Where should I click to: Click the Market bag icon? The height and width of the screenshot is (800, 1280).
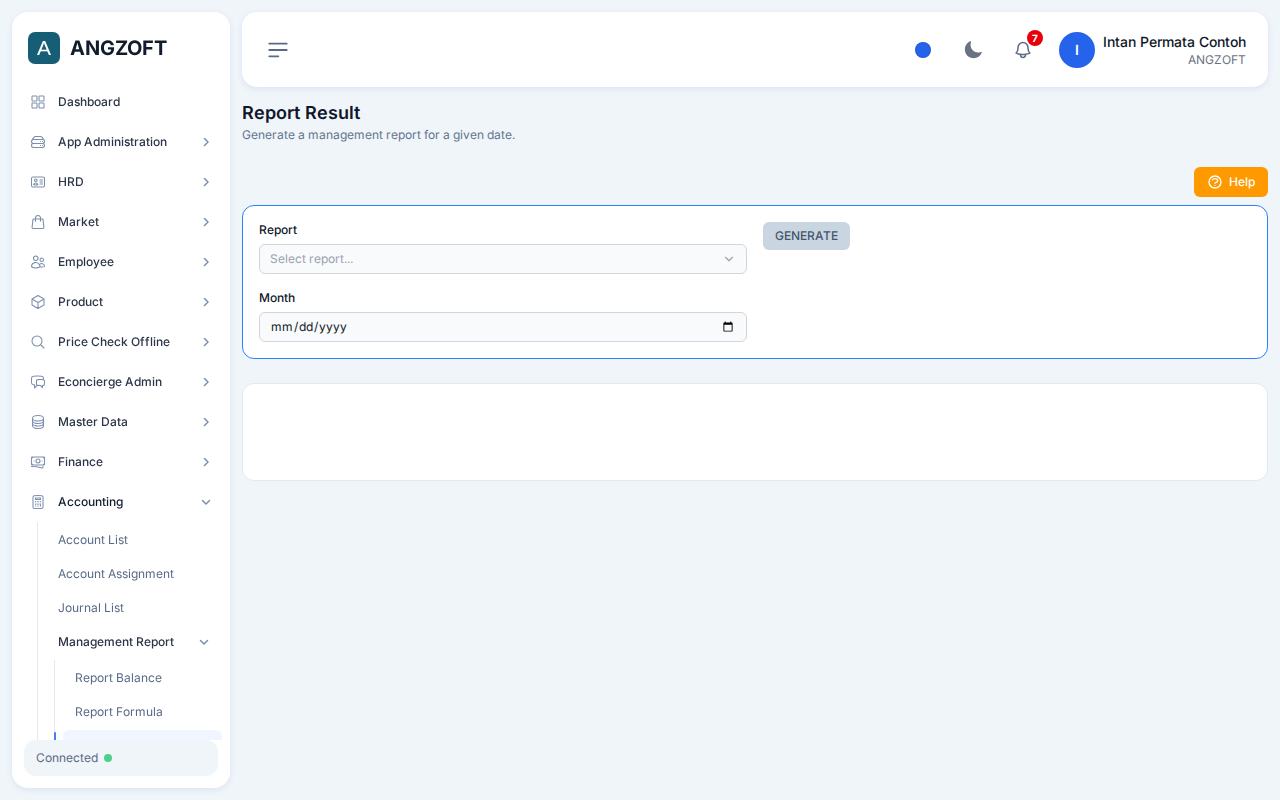tap(38, 222)
